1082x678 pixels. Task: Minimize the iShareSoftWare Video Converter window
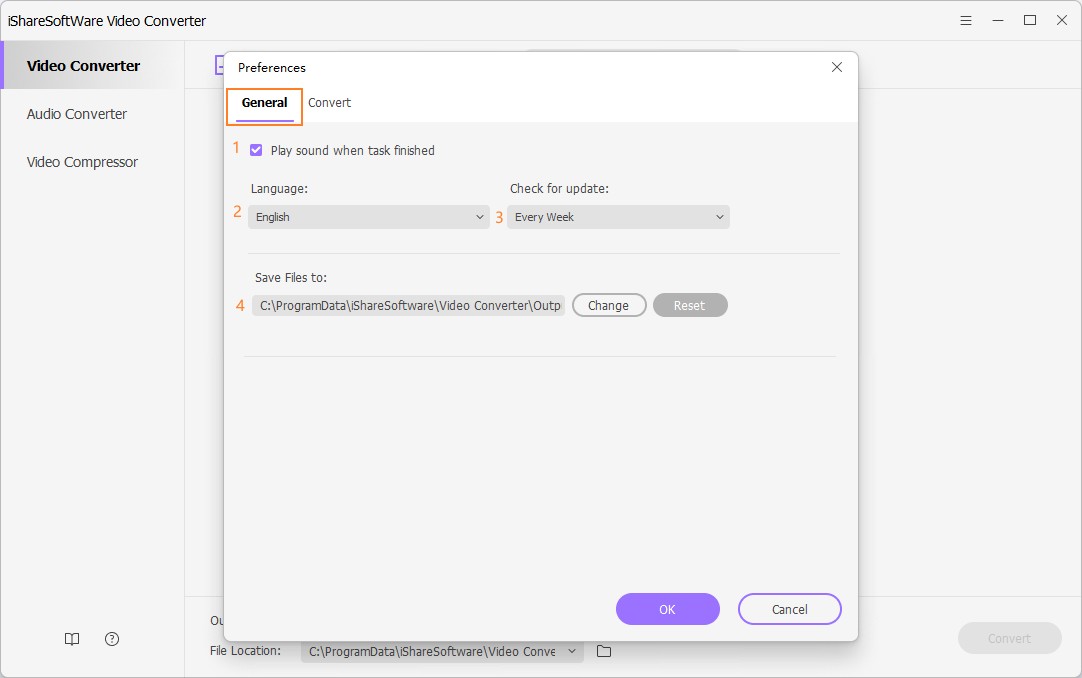(998, 21)
